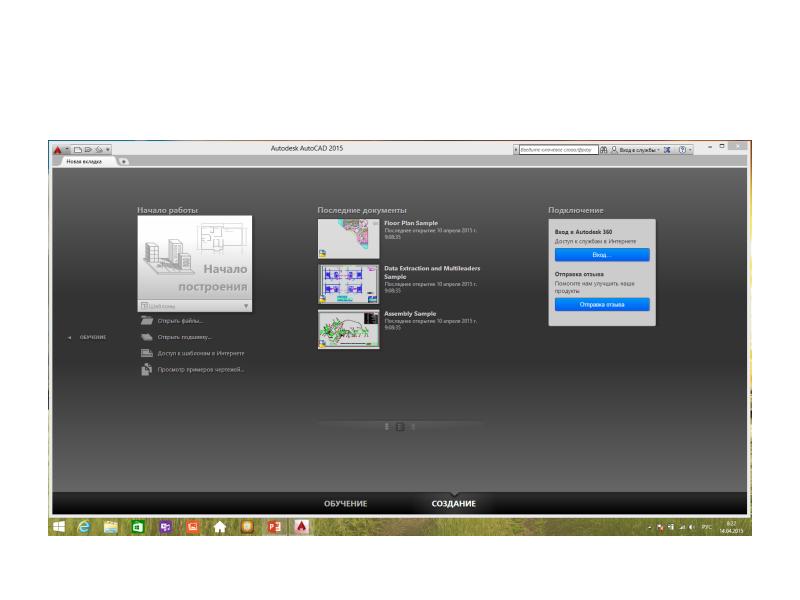Click Просмотр примеров чертежей link
The height and width of the screenshot is (600, 800).
pyautogui.click(x=201, y=369)
